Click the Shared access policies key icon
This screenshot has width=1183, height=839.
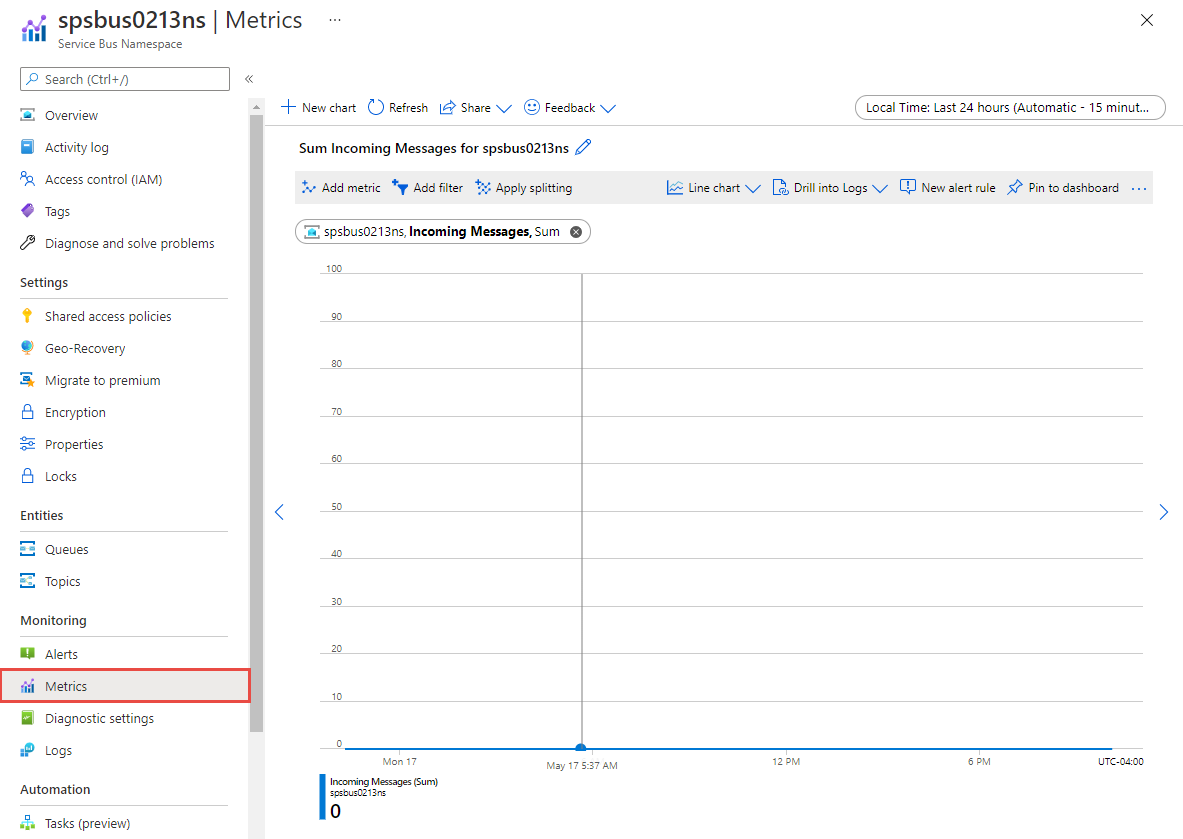28,315
